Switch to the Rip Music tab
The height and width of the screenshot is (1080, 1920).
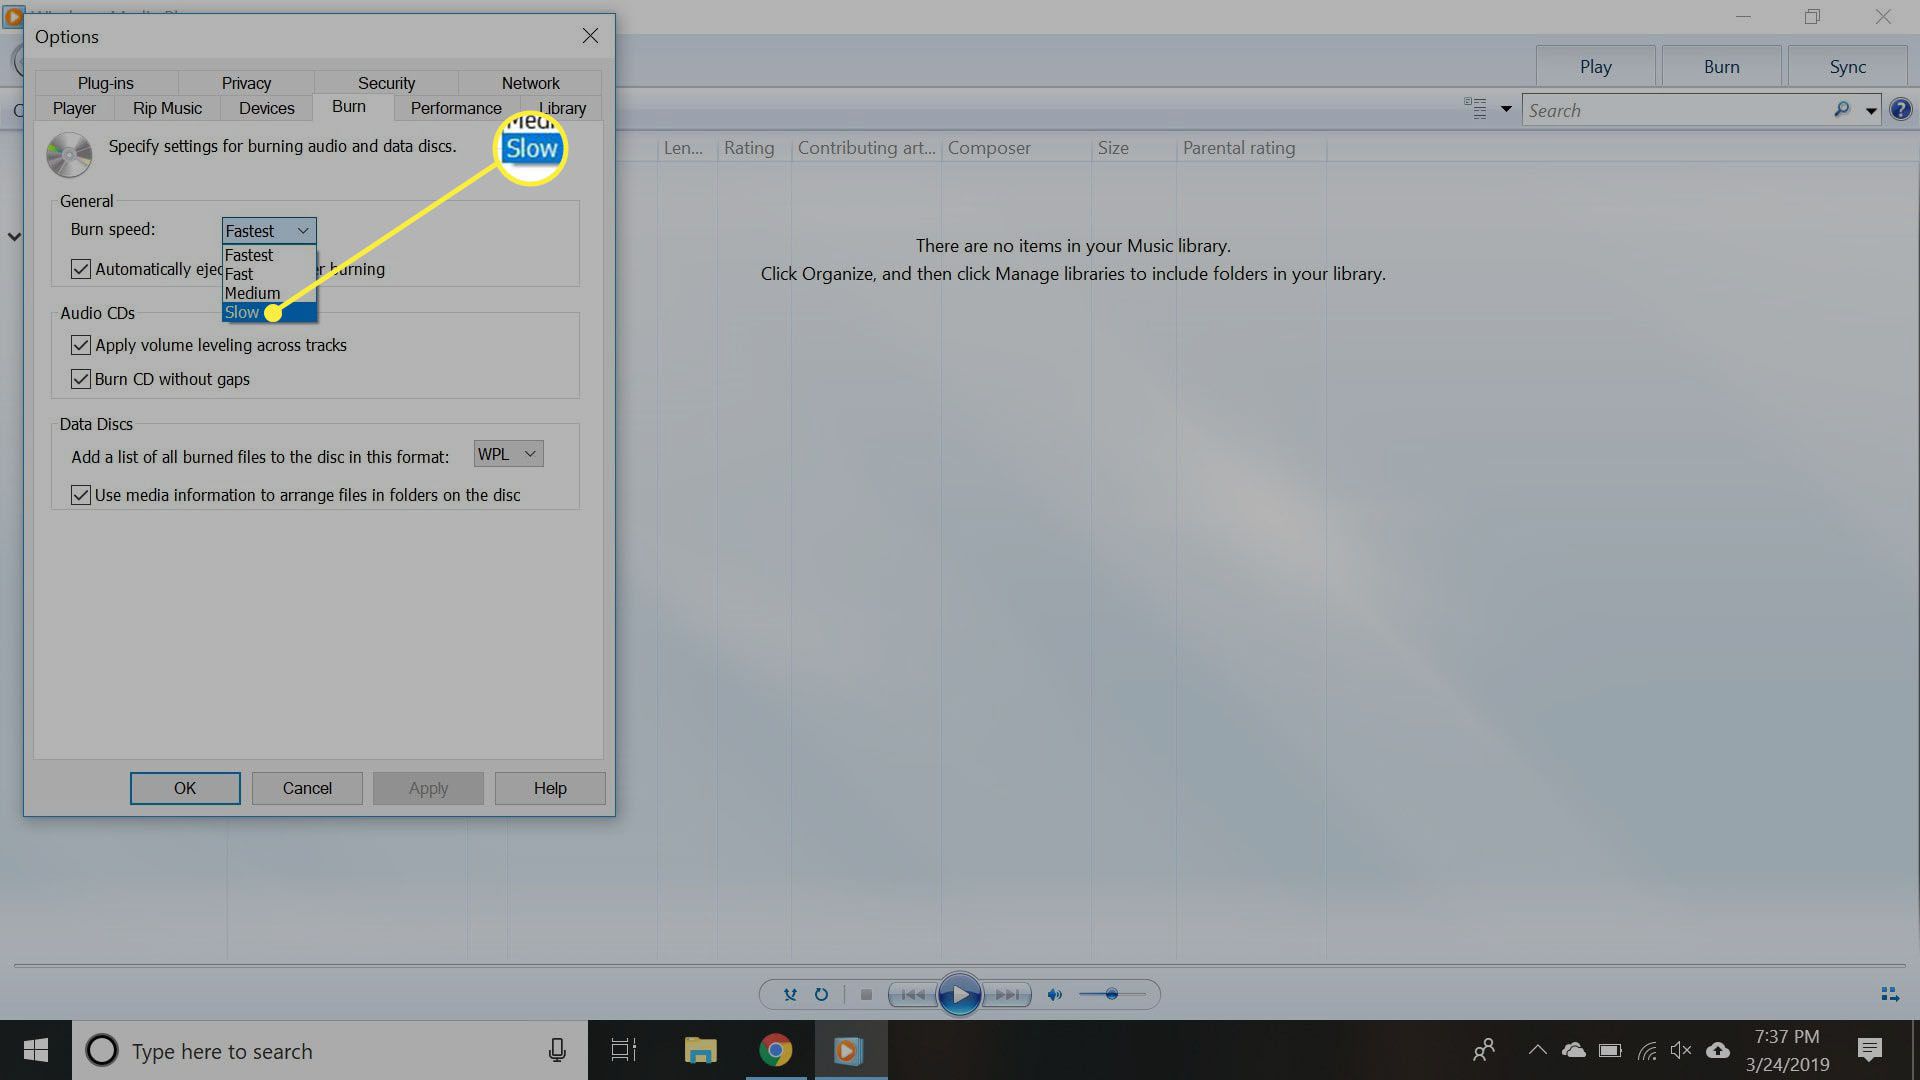[165, 107]
